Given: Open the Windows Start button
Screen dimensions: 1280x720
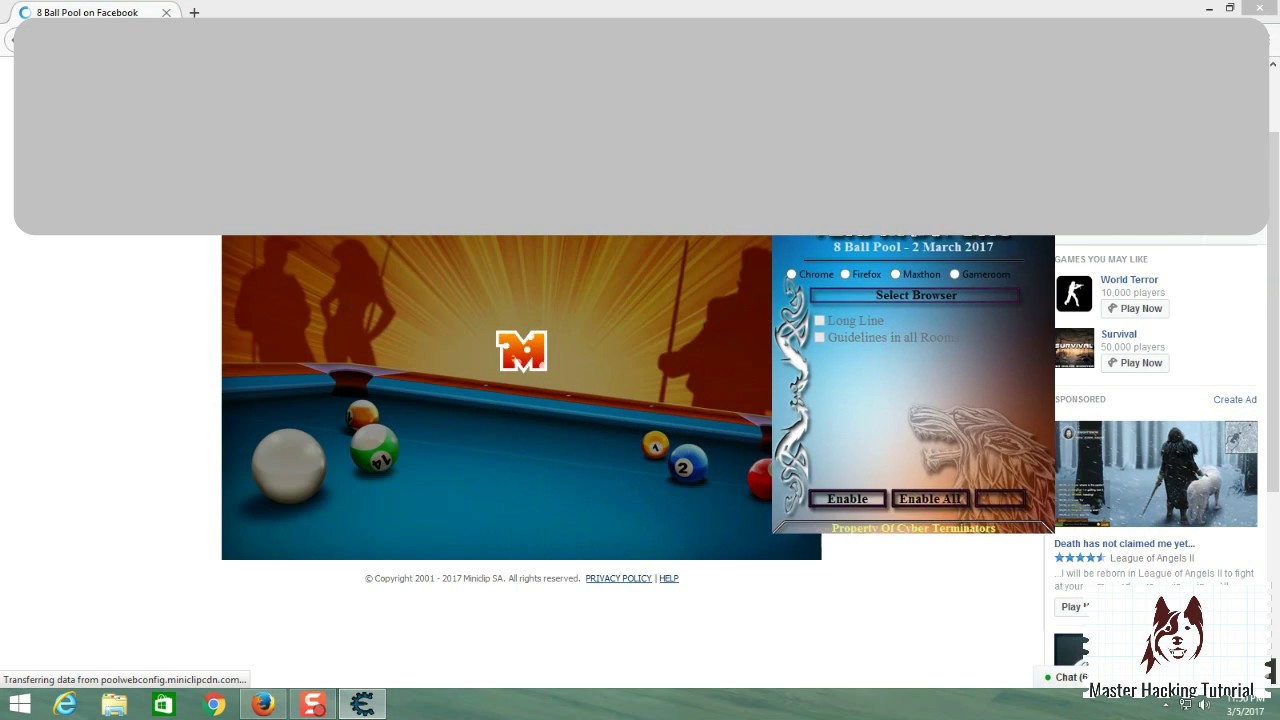Looking at the screenshot, I should pos(19,704).
